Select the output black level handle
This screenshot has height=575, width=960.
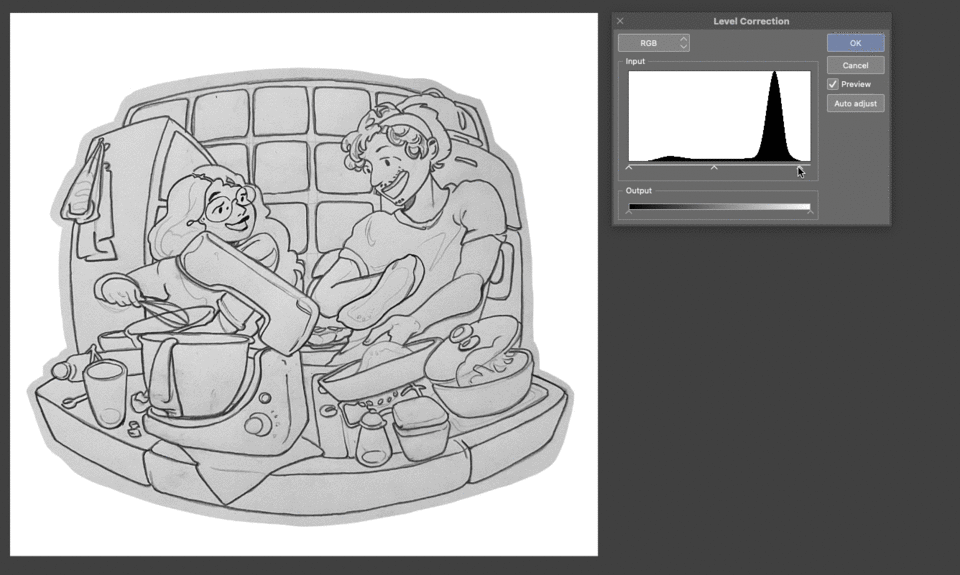(x=629, y=212)
